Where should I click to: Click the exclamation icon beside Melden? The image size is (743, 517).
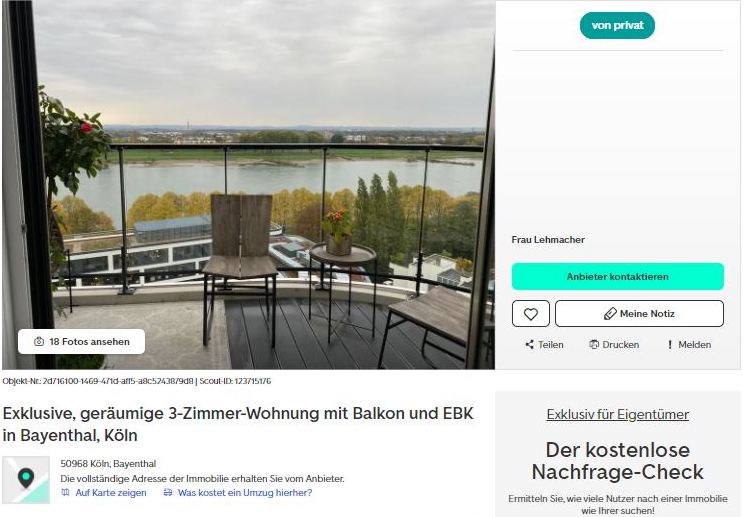[x=670, y=345]
